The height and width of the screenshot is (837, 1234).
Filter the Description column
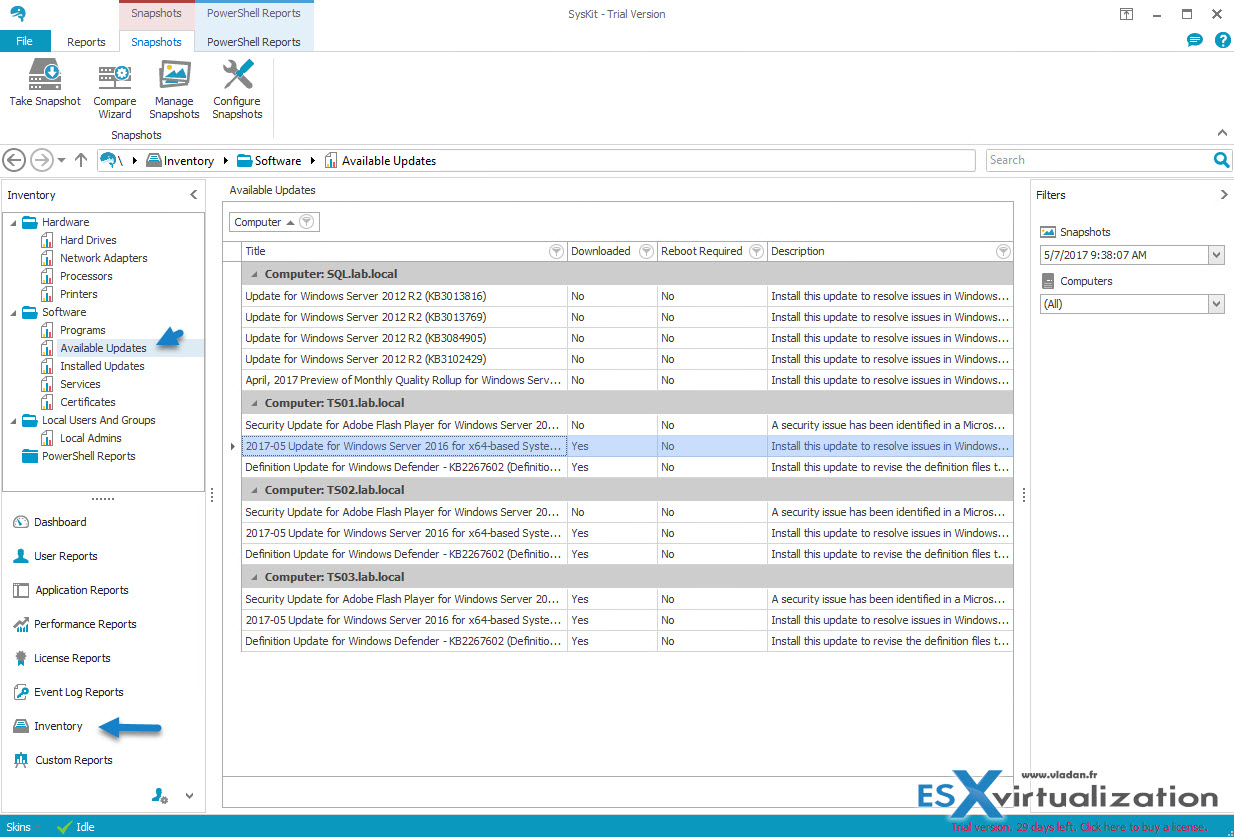tap(1003, 251)
